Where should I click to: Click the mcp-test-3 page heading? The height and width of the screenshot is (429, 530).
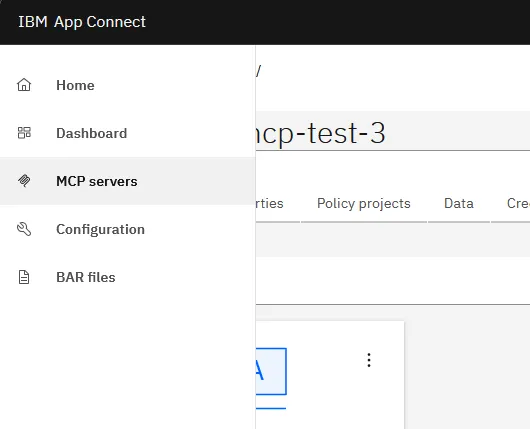point(320,133)
